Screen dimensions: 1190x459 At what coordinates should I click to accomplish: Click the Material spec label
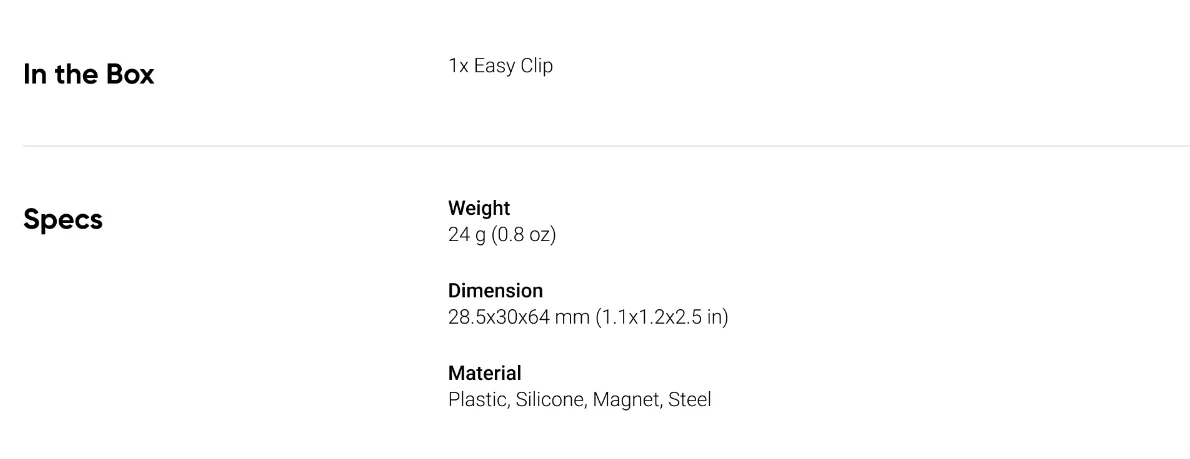coord(485,373)
